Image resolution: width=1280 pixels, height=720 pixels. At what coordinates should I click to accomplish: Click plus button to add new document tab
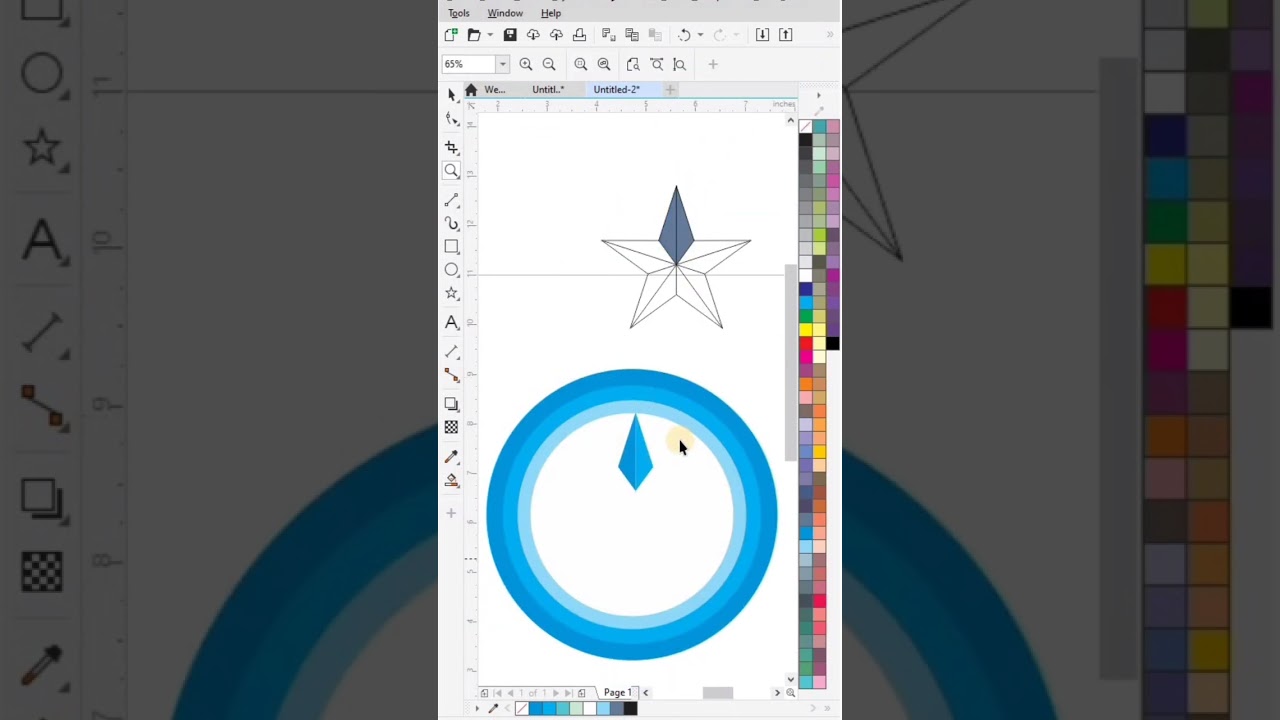[671, 90]
